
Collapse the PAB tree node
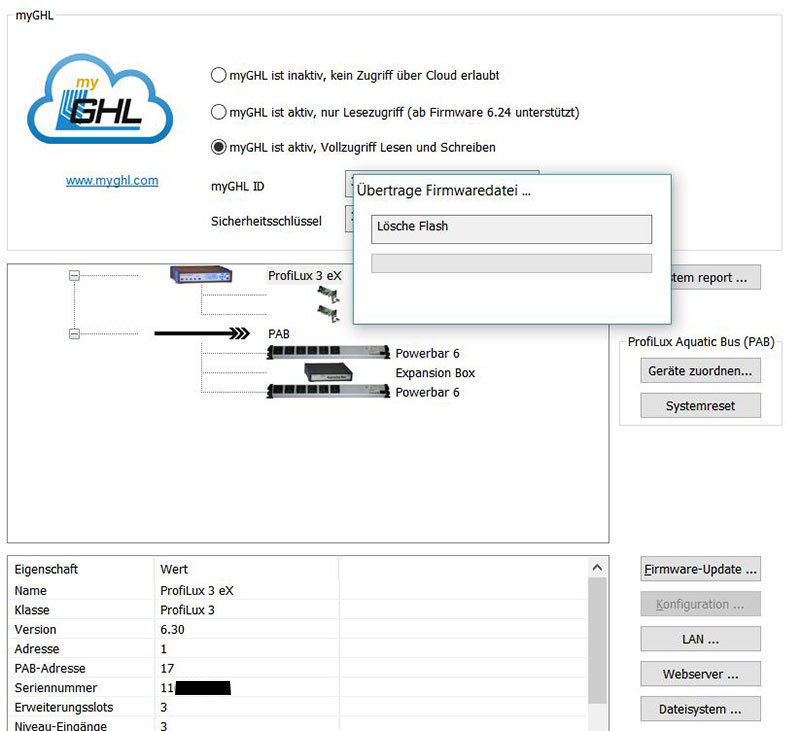(x=74, y=334)
